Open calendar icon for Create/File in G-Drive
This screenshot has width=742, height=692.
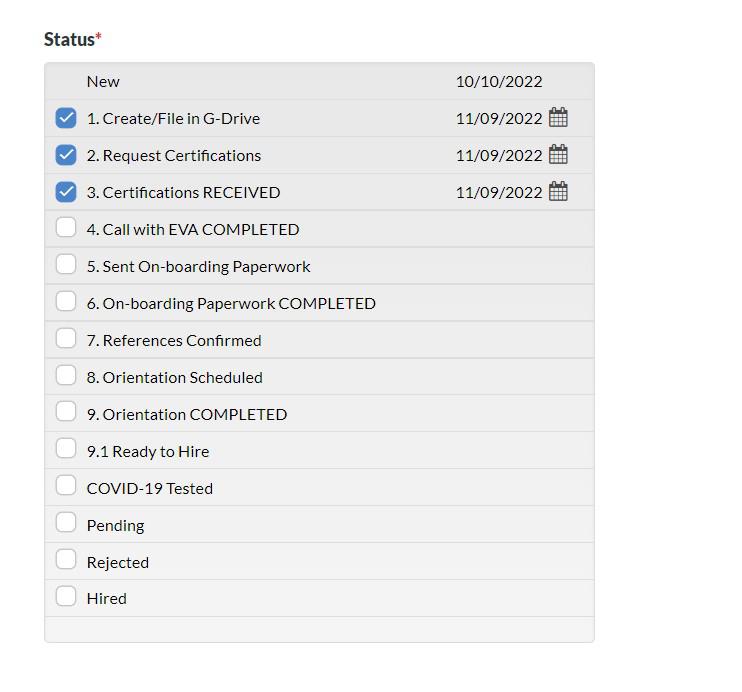coord(559,118)
